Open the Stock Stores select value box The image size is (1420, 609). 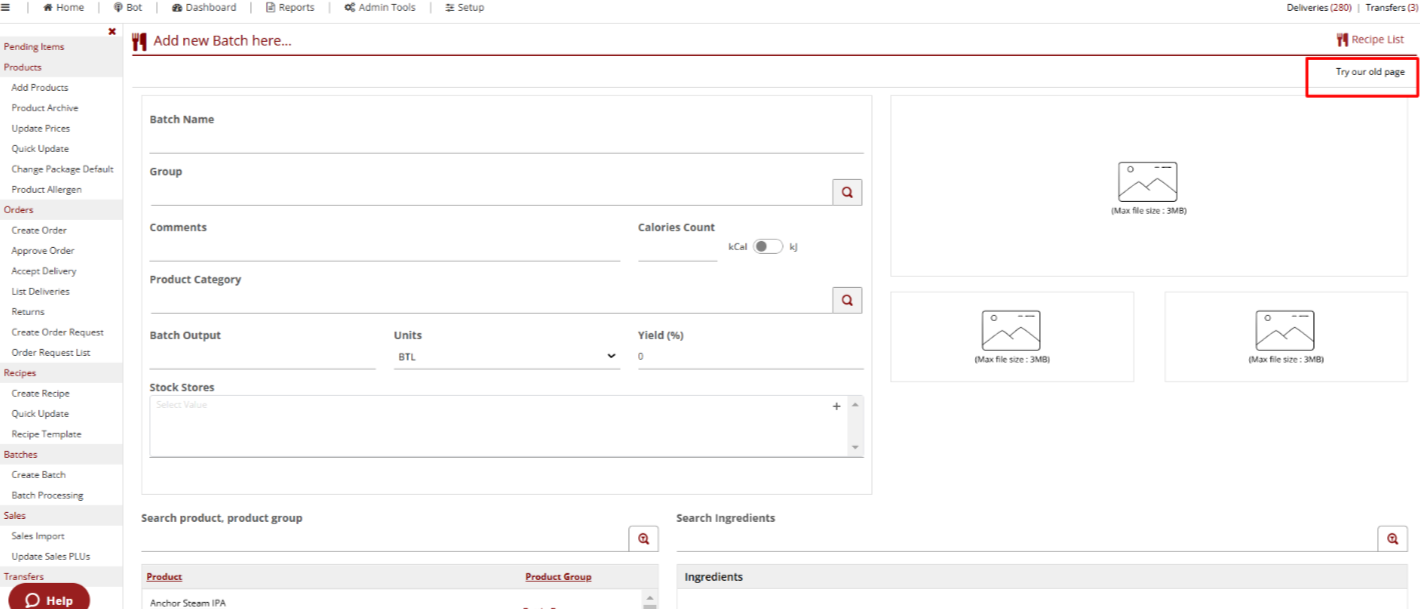(490, 425)
